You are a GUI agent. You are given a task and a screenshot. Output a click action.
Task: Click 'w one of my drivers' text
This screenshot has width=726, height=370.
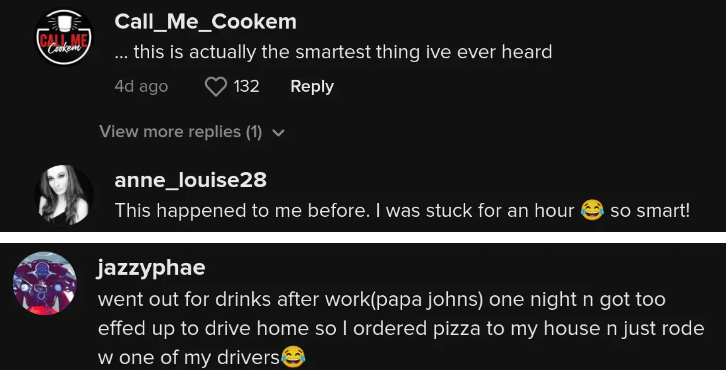(189, 357)
